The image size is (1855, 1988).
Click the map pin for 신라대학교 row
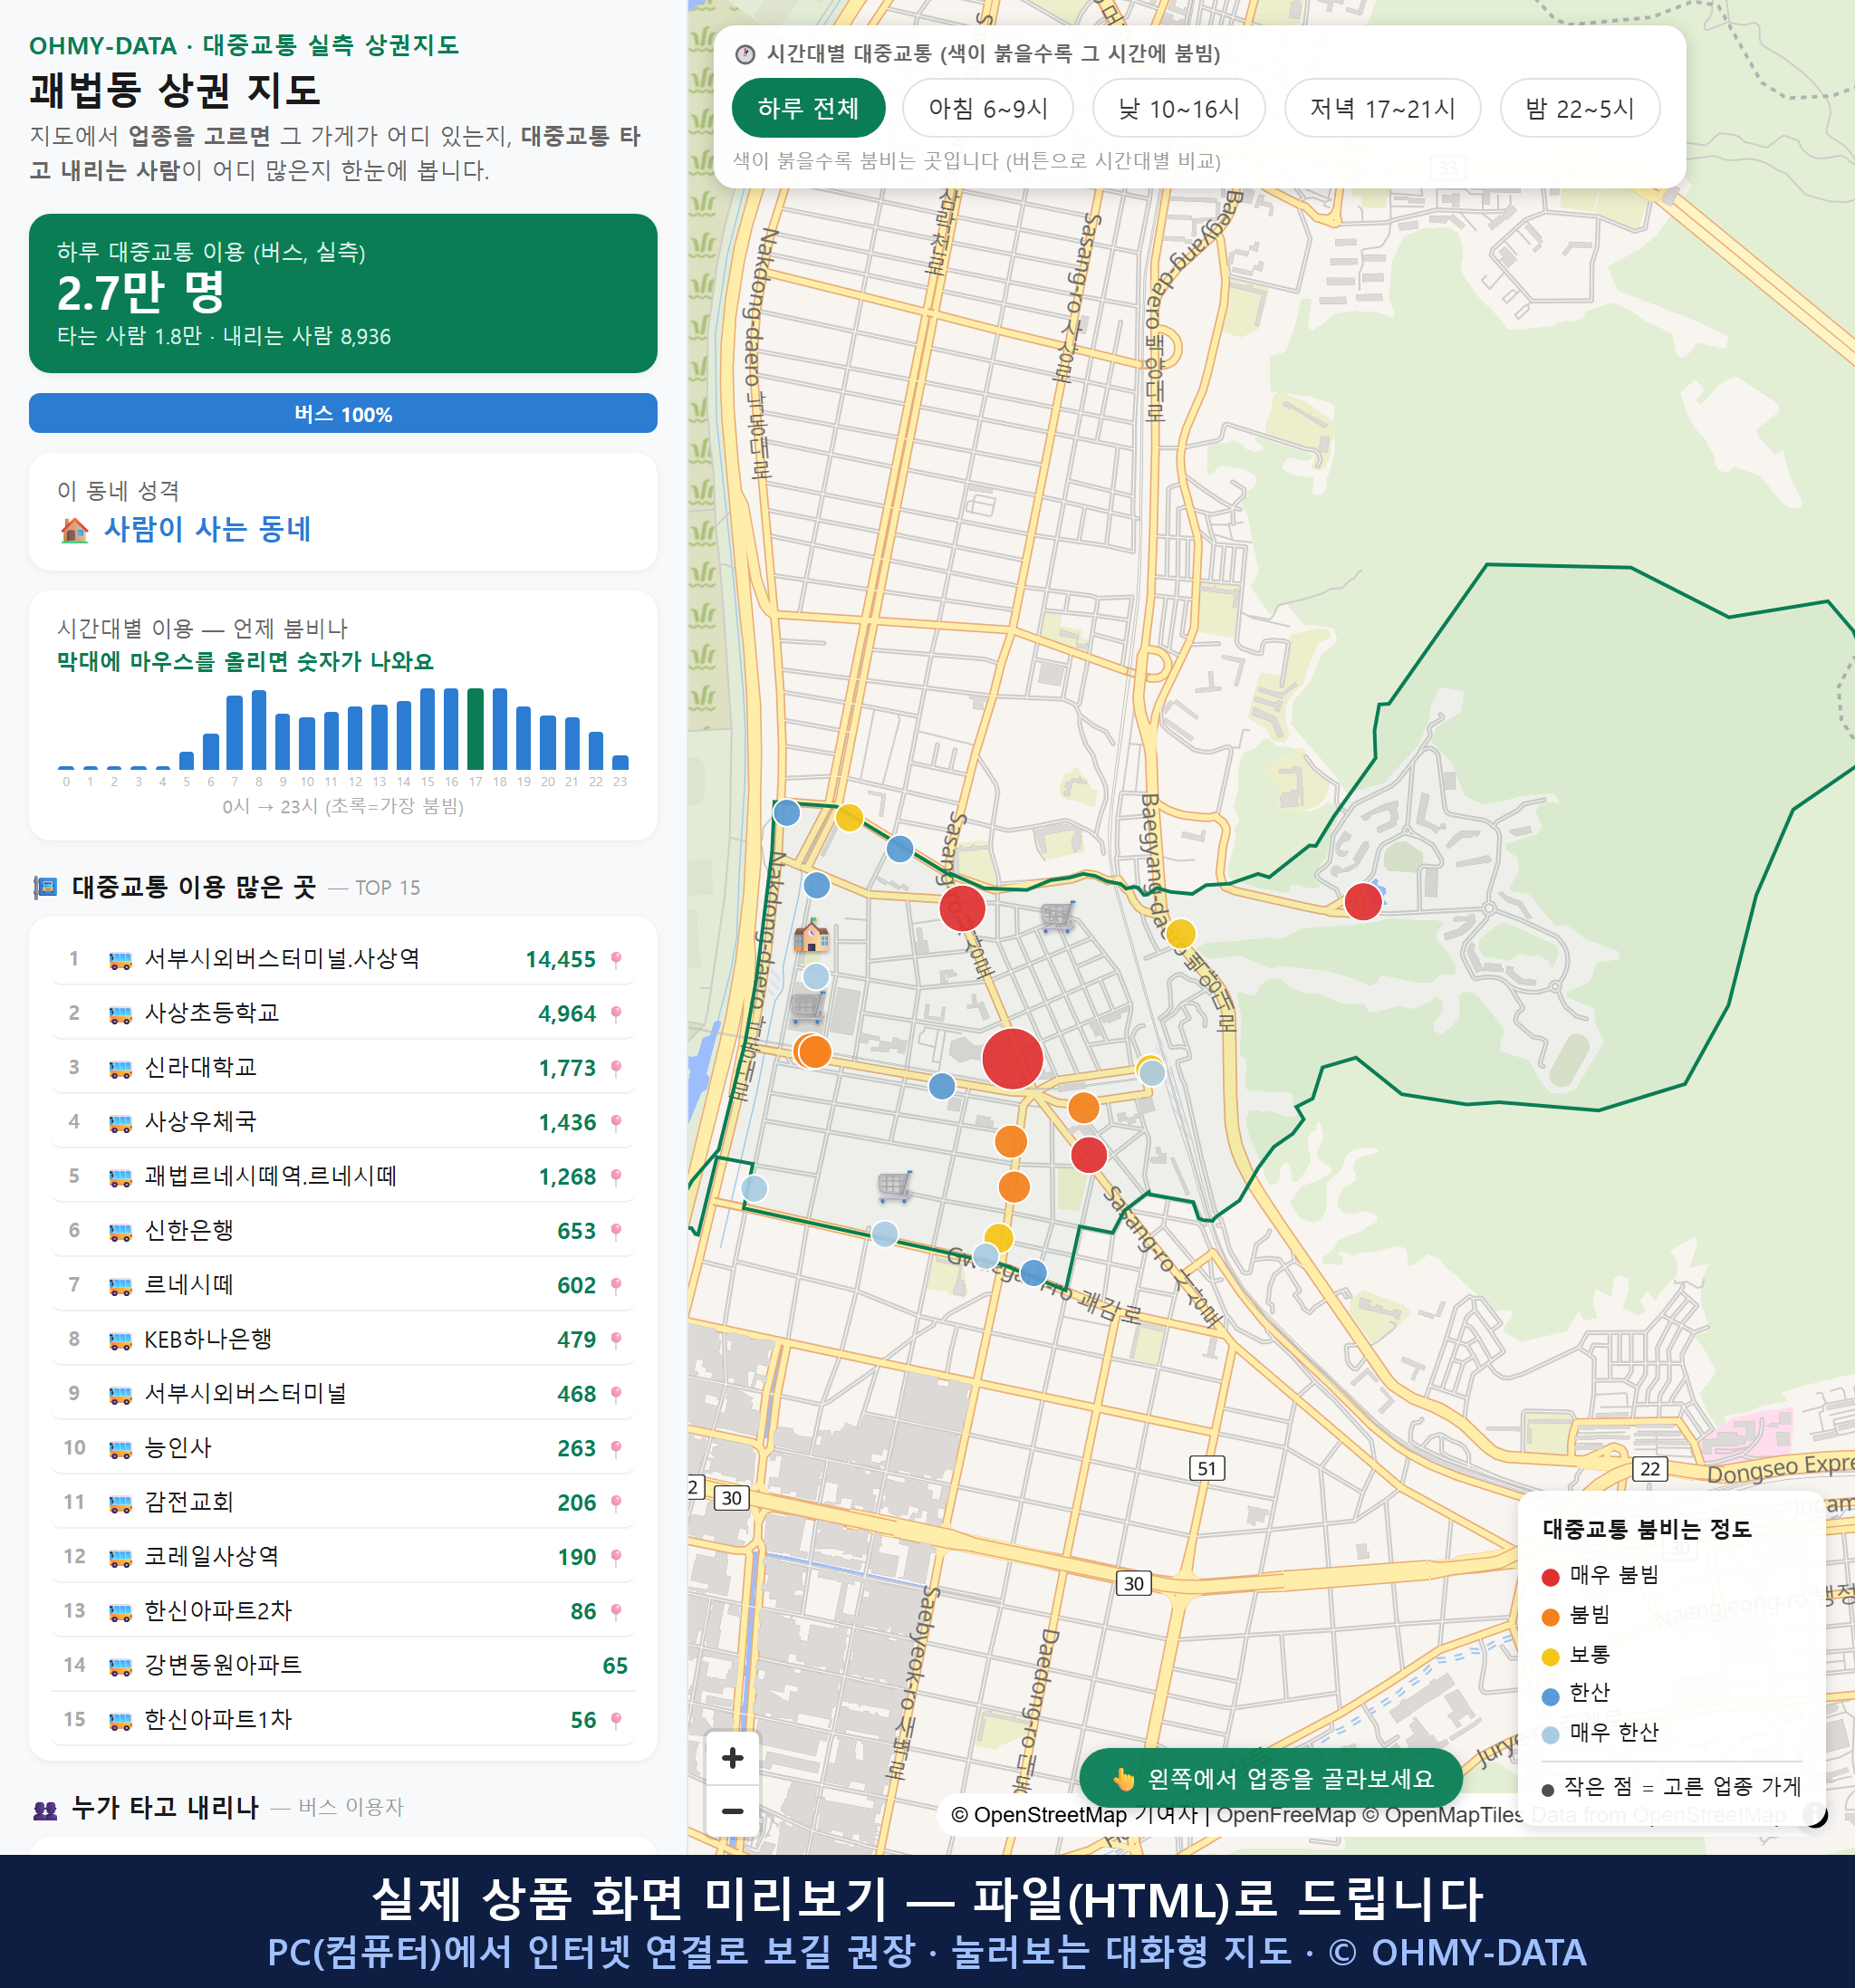[616, 1068]
